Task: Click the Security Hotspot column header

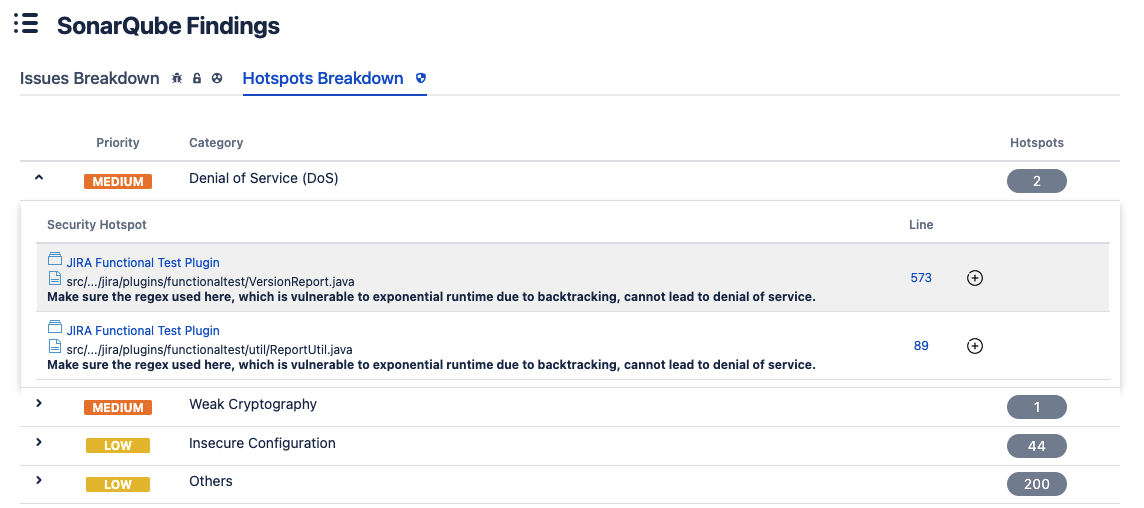Action: [97, 224]
